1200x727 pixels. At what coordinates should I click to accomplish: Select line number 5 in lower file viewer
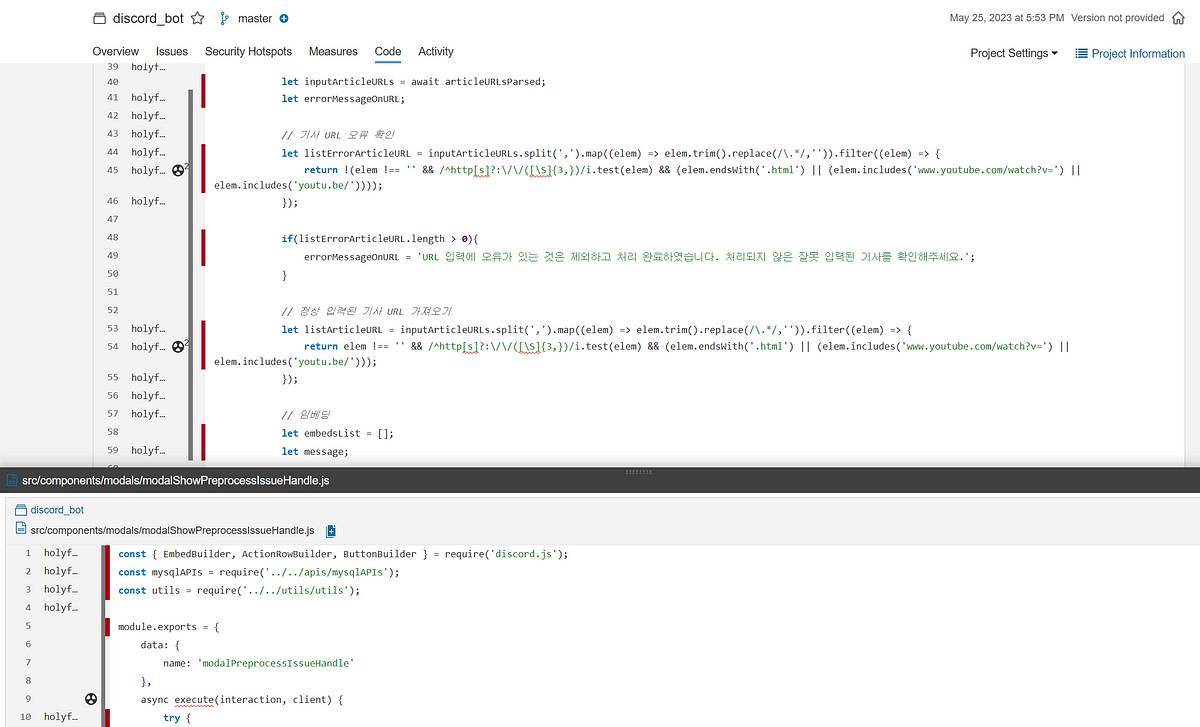click(28, 626)
